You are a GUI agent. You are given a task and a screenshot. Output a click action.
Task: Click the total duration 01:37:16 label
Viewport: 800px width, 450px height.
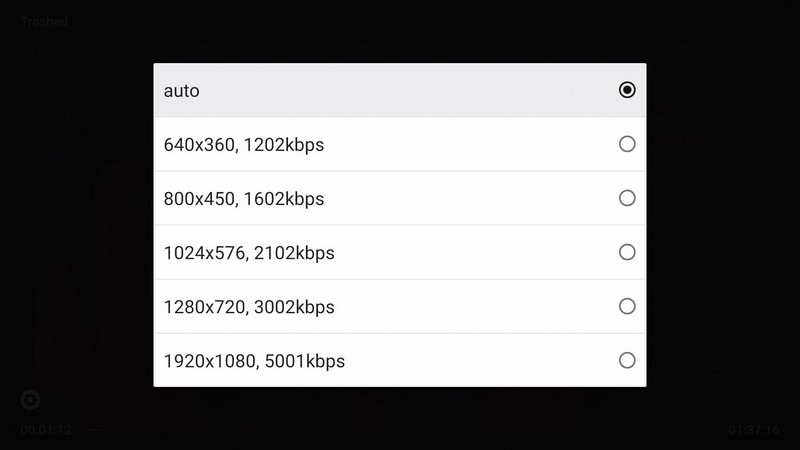click(x=754, y=429)
